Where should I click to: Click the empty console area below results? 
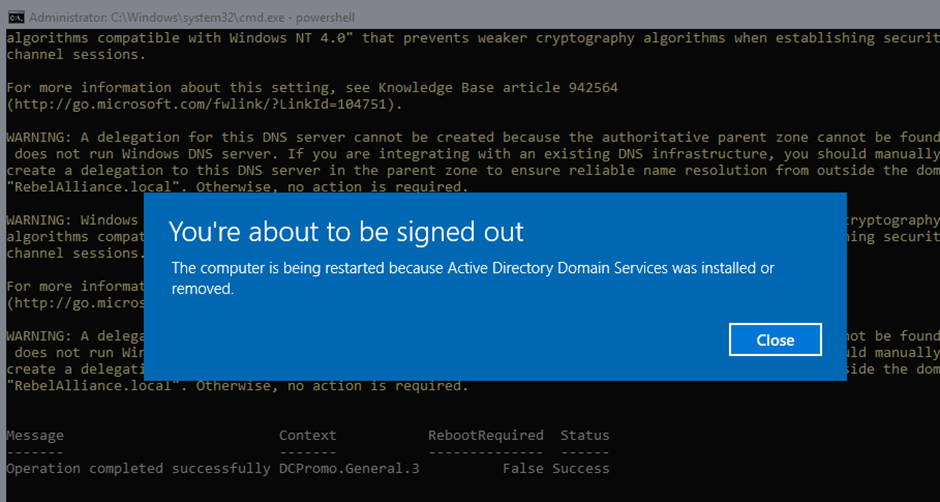[x=470, y=489]
